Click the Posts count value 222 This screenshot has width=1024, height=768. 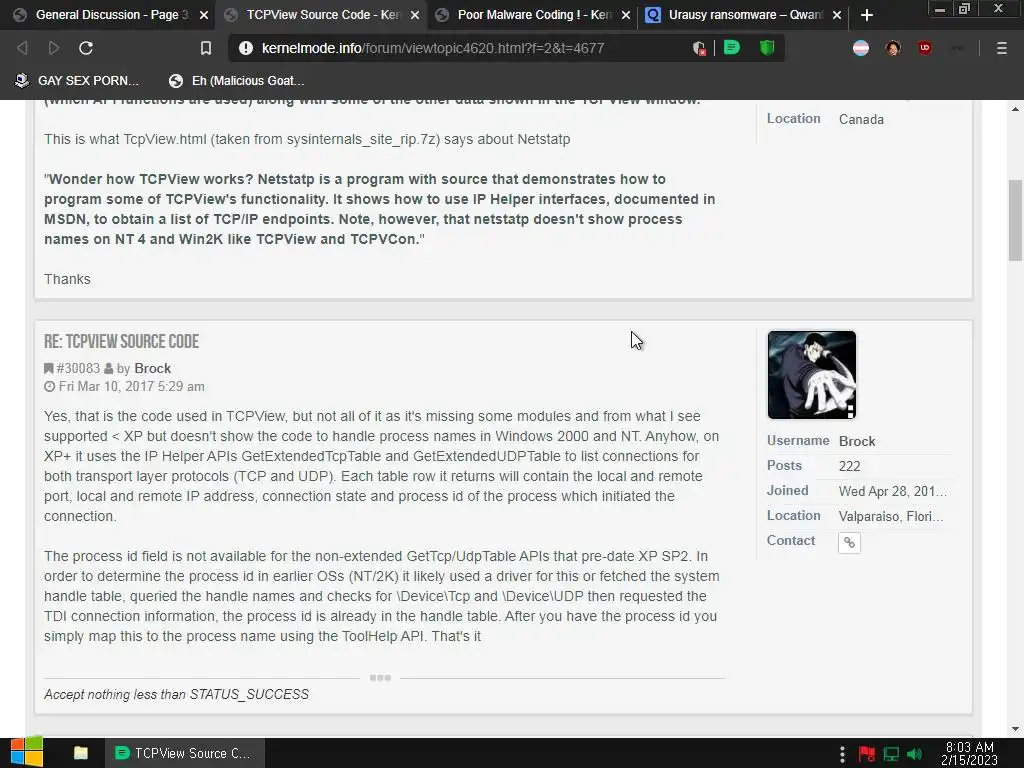850,466
